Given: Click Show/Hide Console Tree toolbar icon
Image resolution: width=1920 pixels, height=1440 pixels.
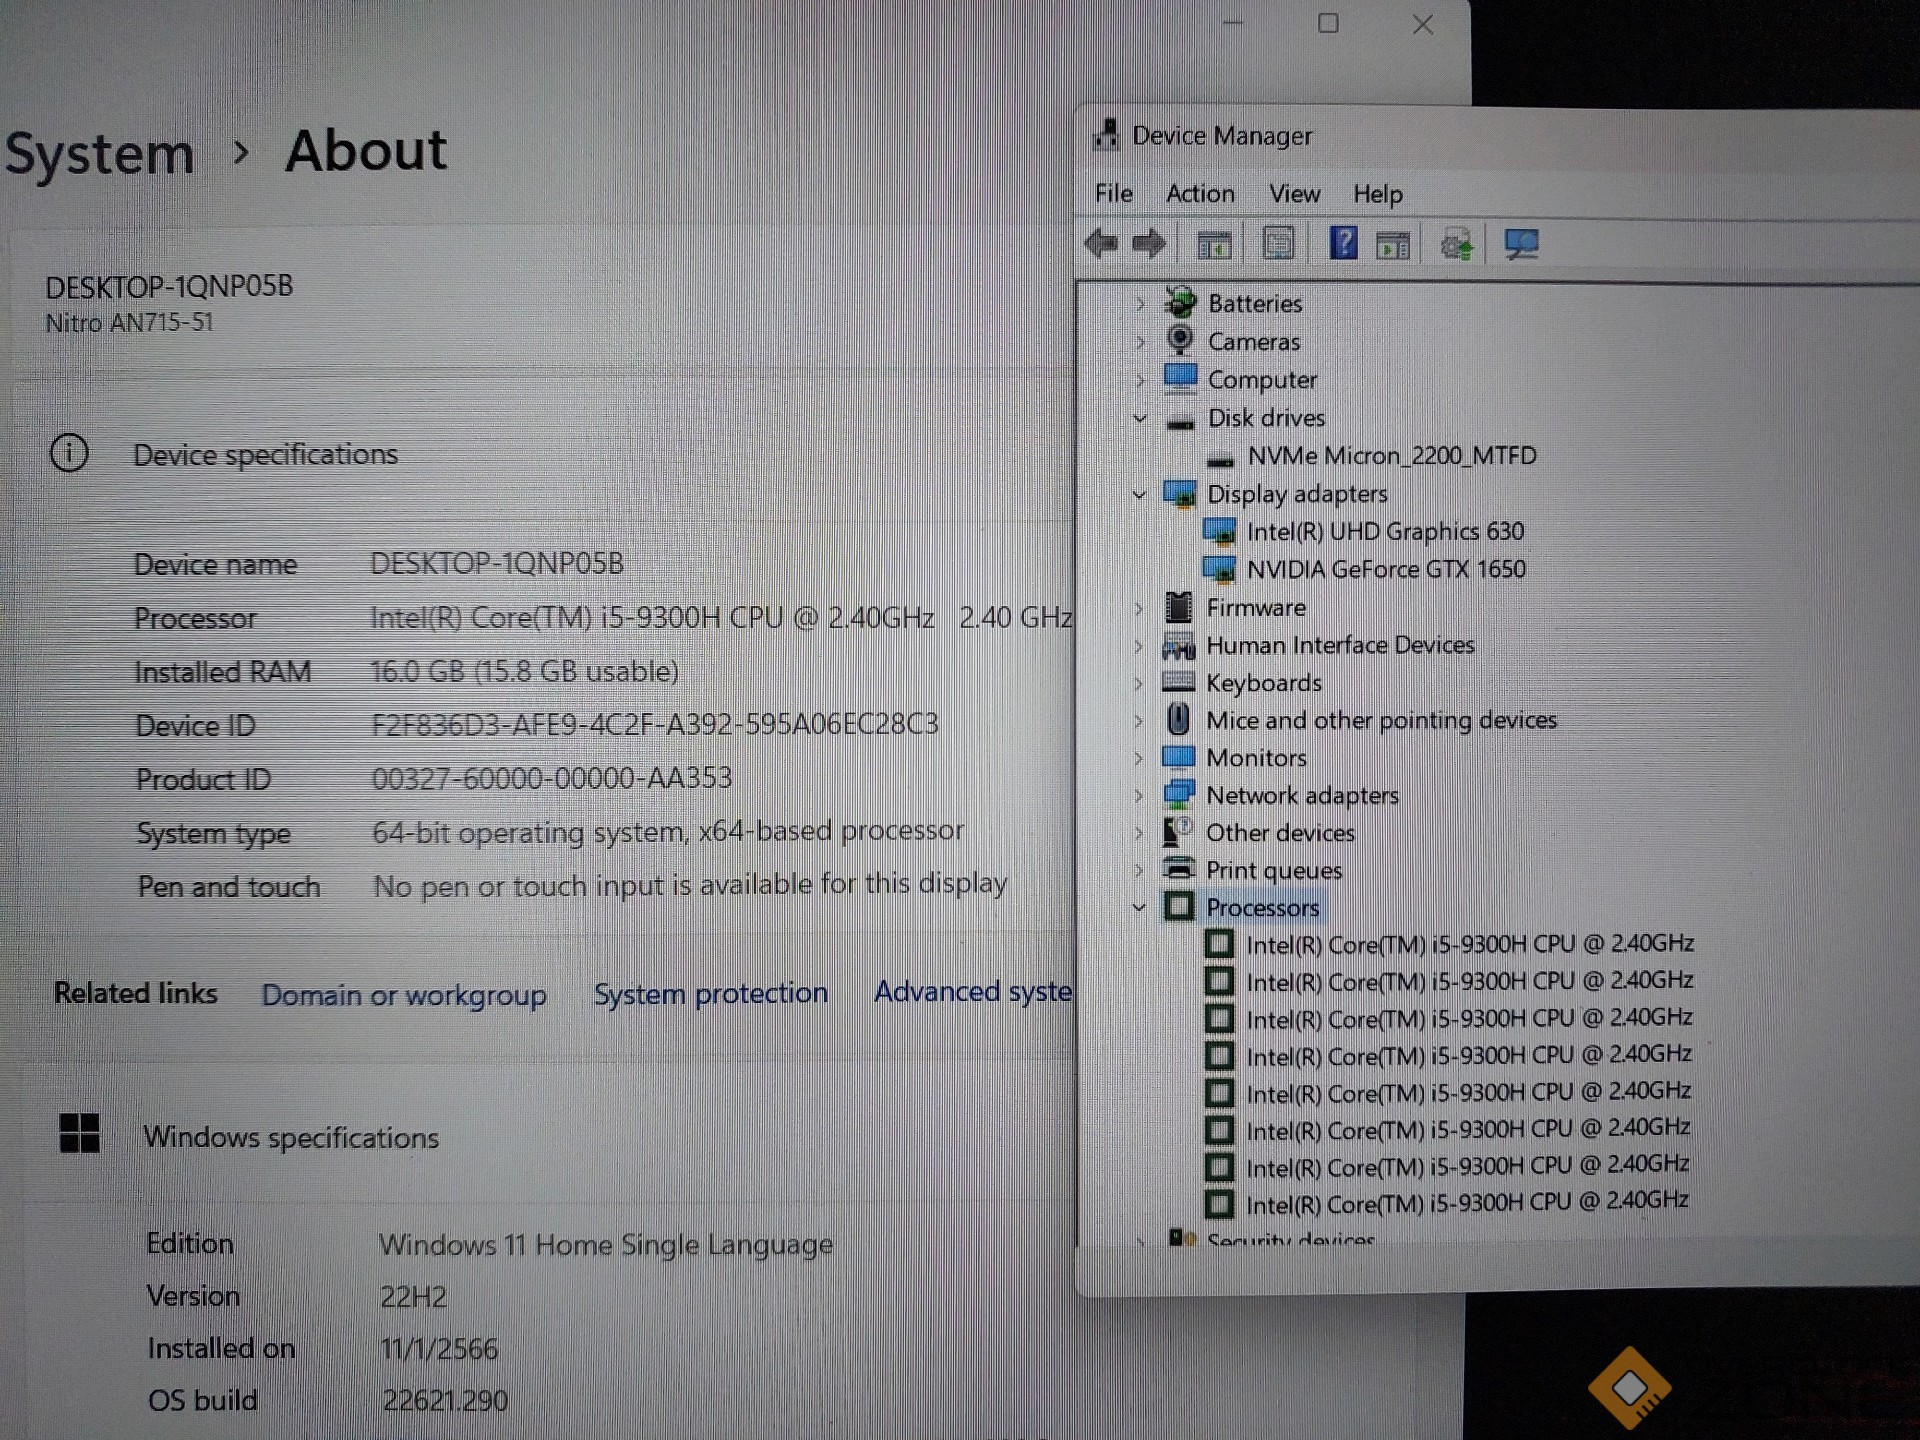Looking at the screenshot, I should (x=1214, y=244).
